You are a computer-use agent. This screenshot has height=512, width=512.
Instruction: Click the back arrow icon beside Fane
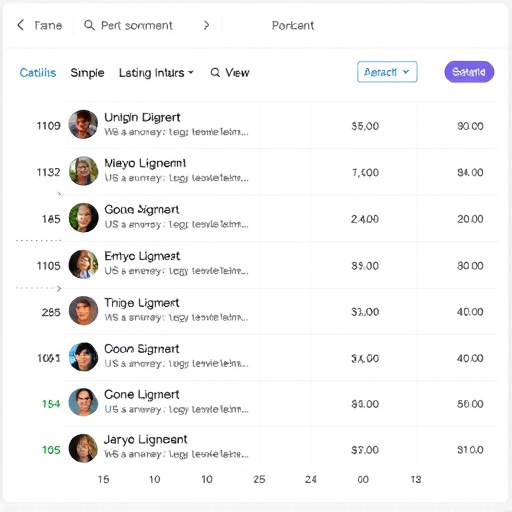click(21, 25)
